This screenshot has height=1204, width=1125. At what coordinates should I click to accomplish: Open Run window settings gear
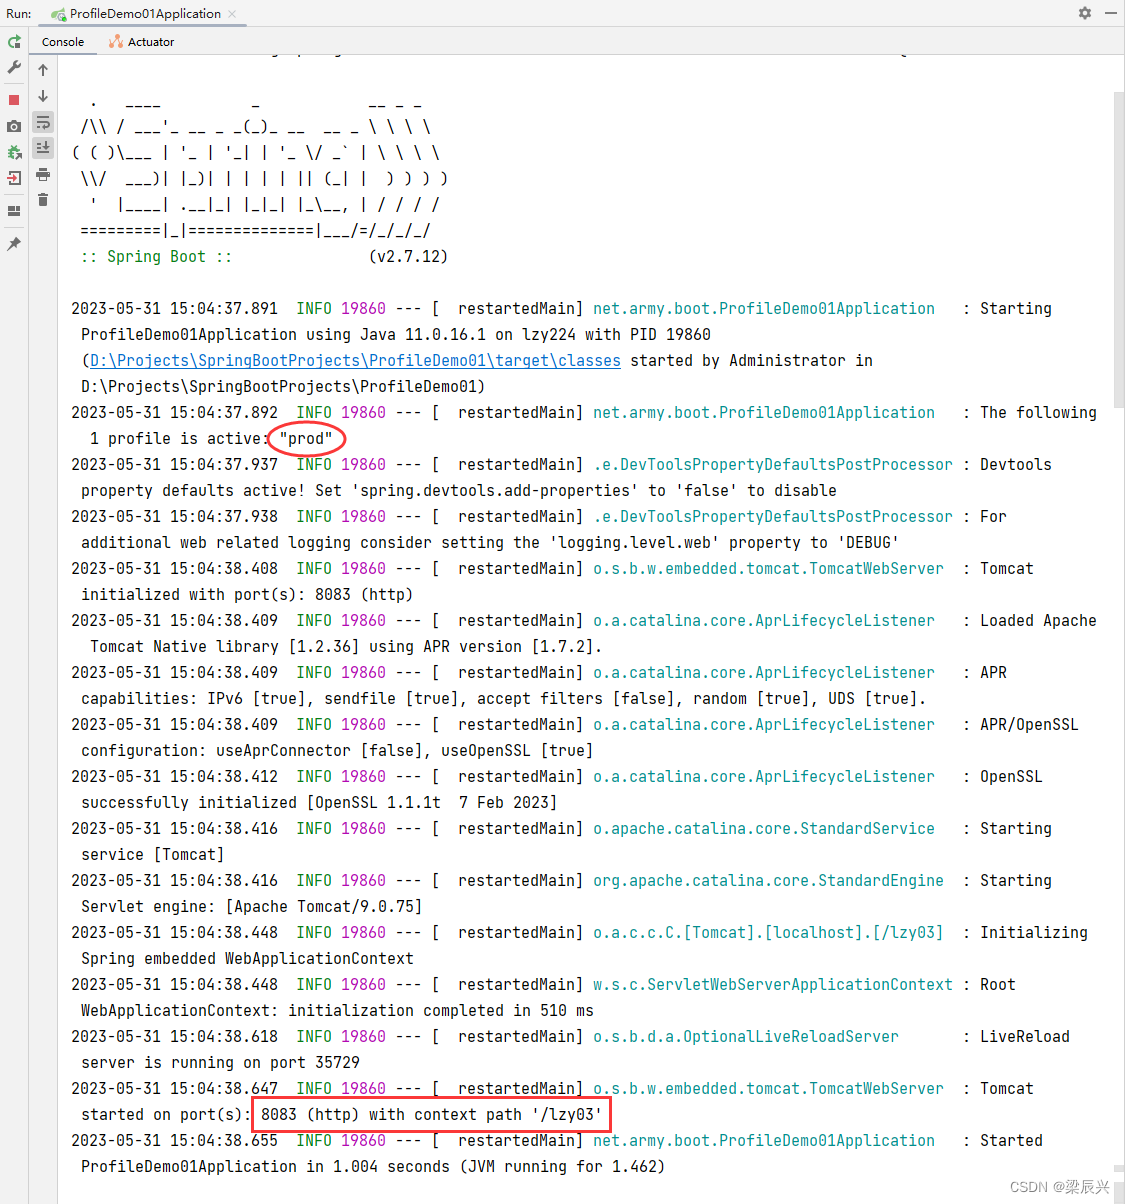pos(1085,13)
